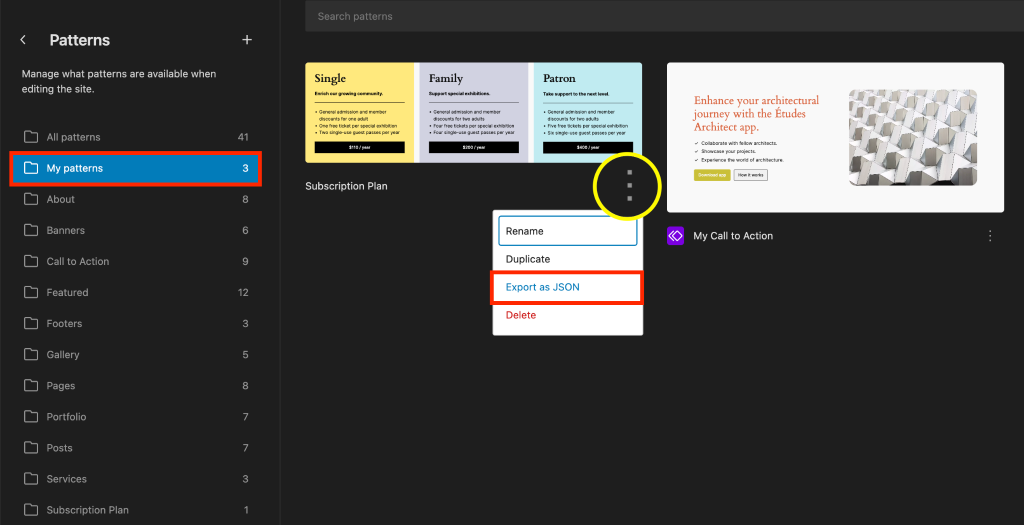Screen dimensions: 1024x525
Task: Open the Banners category
Action: pyautogui.click(x=136, y=231)
